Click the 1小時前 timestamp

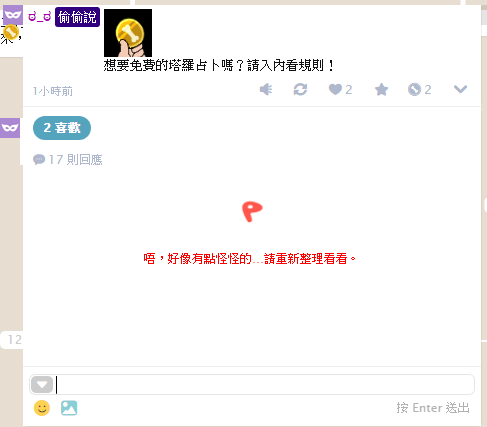[x=53, y=91]
